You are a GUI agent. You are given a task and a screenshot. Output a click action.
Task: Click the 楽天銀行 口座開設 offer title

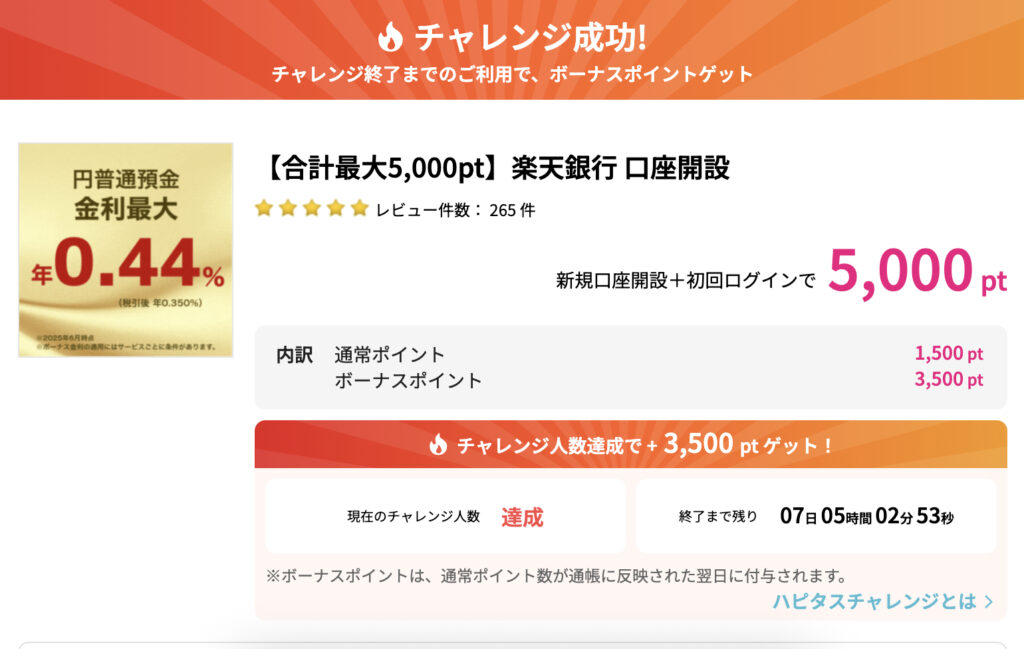pyautogui.click(x=497, y=168)
